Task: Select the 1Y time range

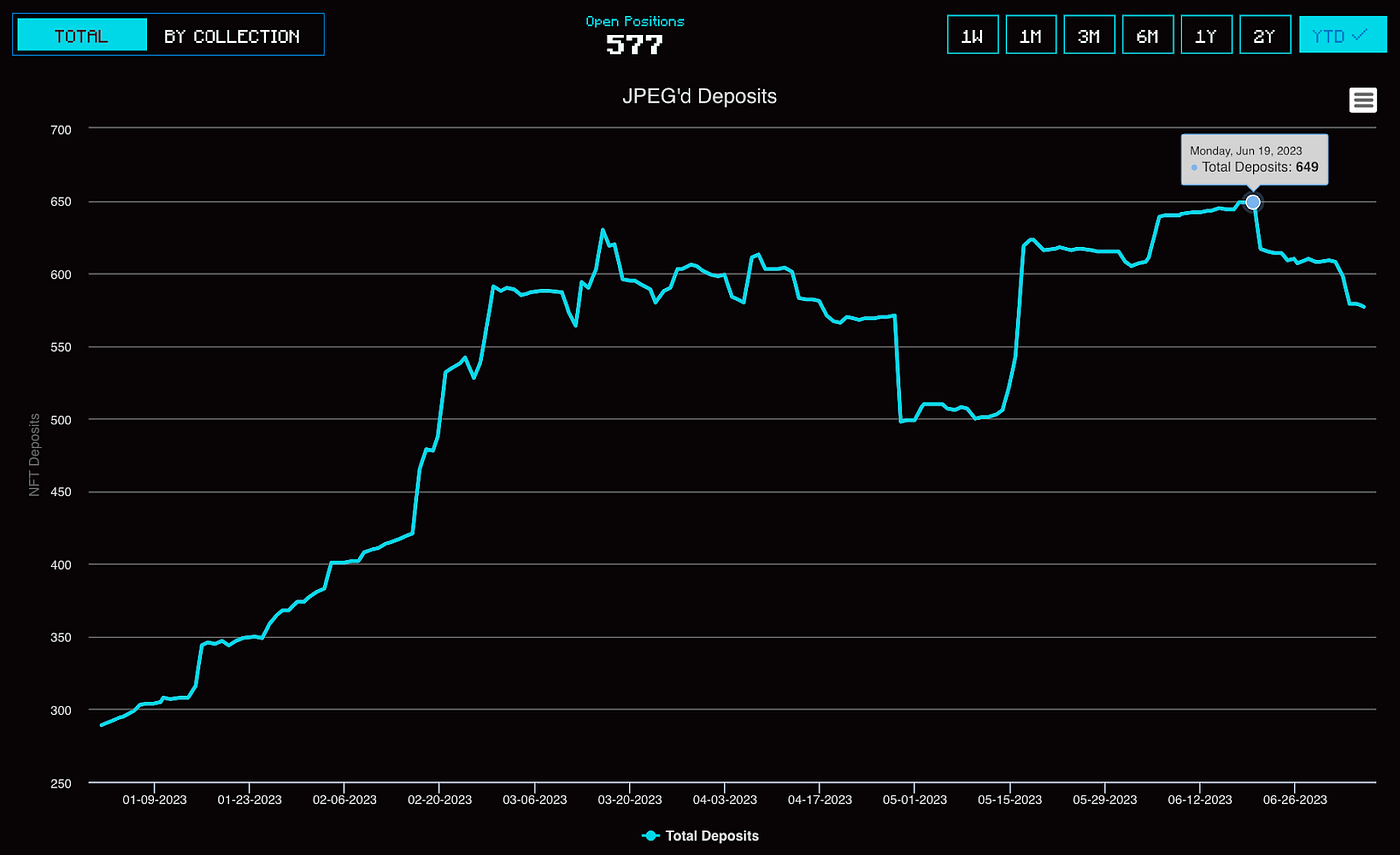Action: tap(1206, 35)
